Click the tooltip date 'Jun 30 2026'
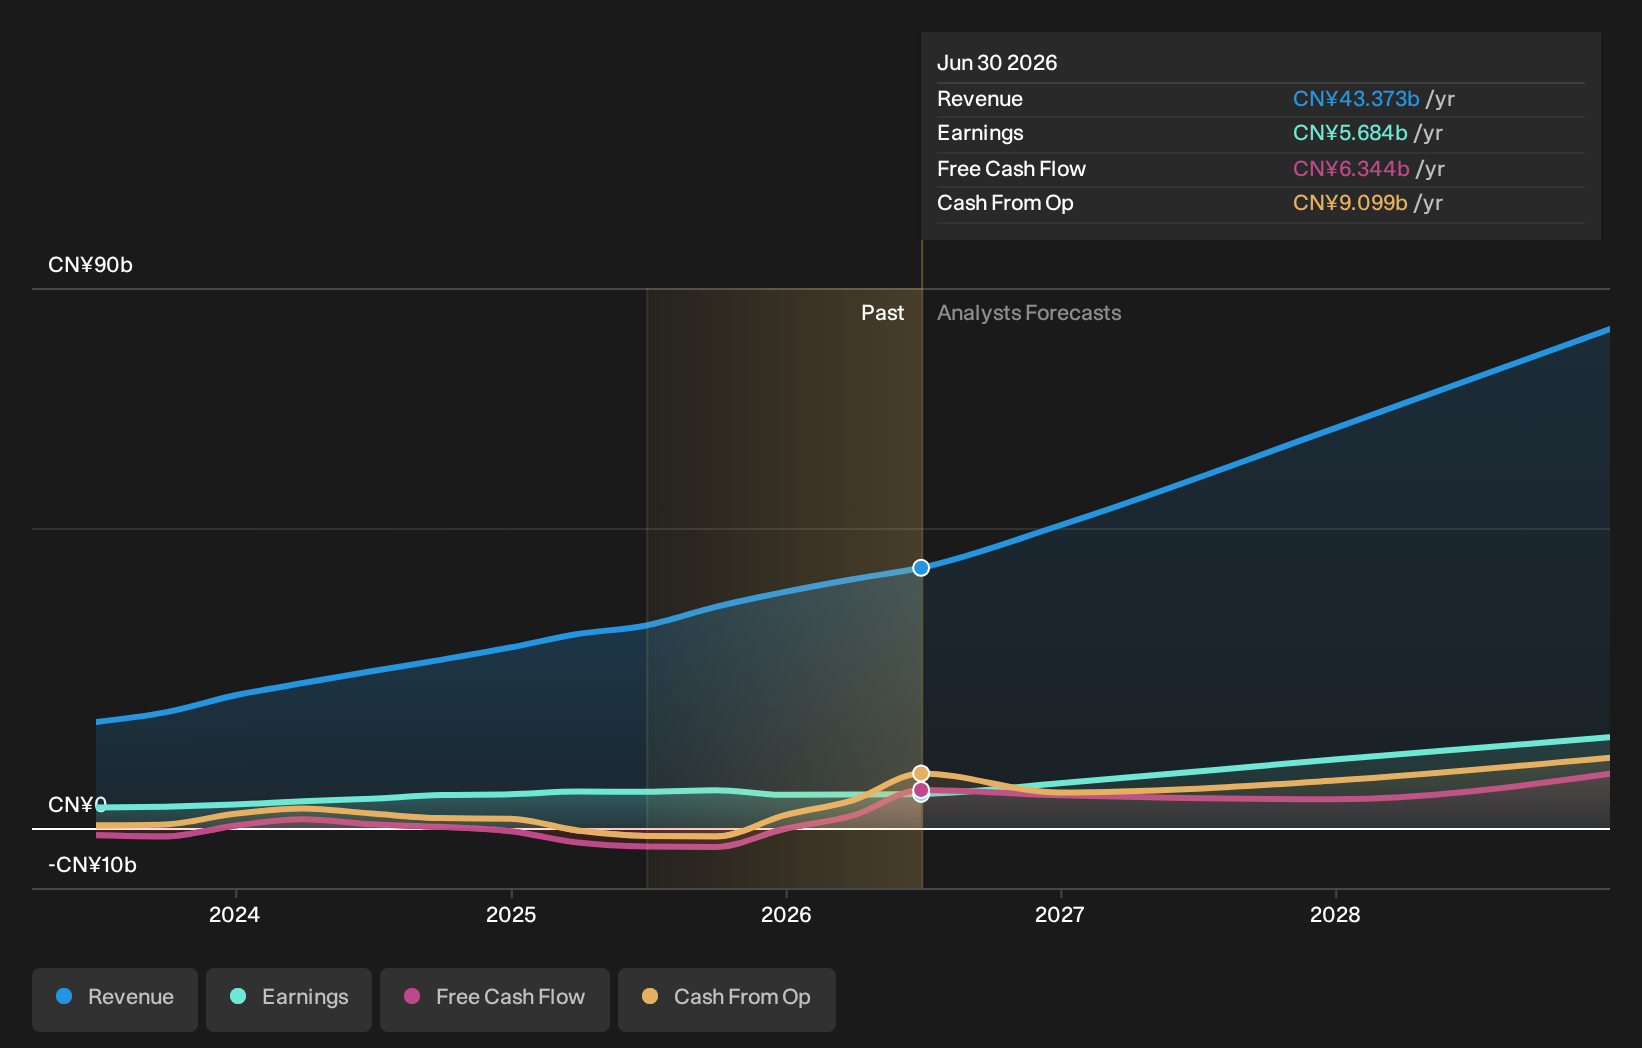 (997, 63)
